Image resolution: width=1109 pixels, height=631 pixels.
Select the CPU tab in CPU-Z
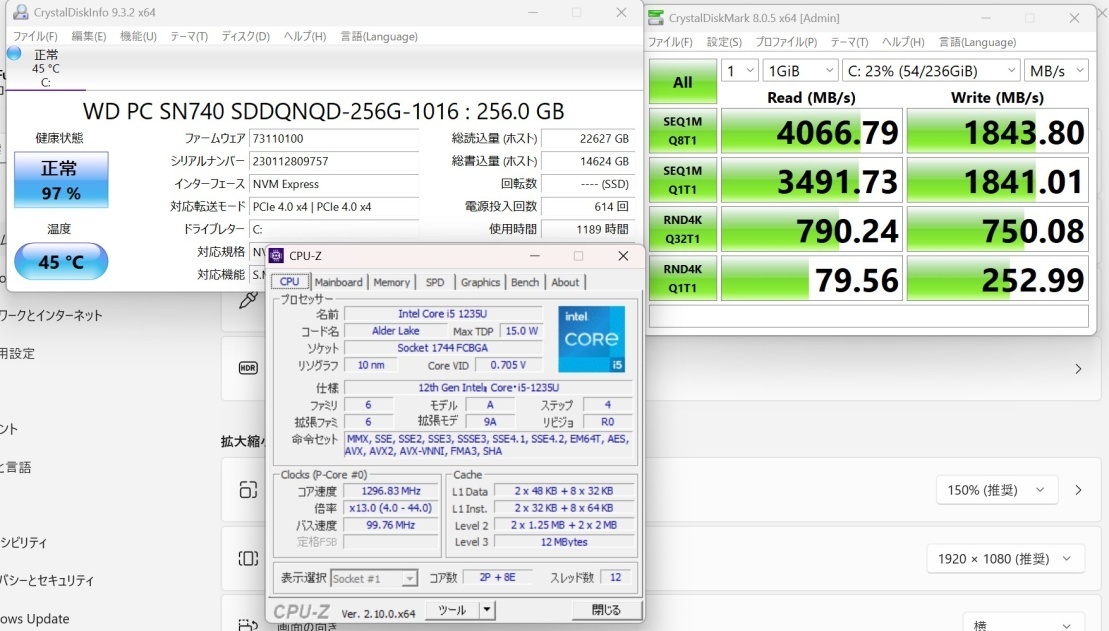289,281
